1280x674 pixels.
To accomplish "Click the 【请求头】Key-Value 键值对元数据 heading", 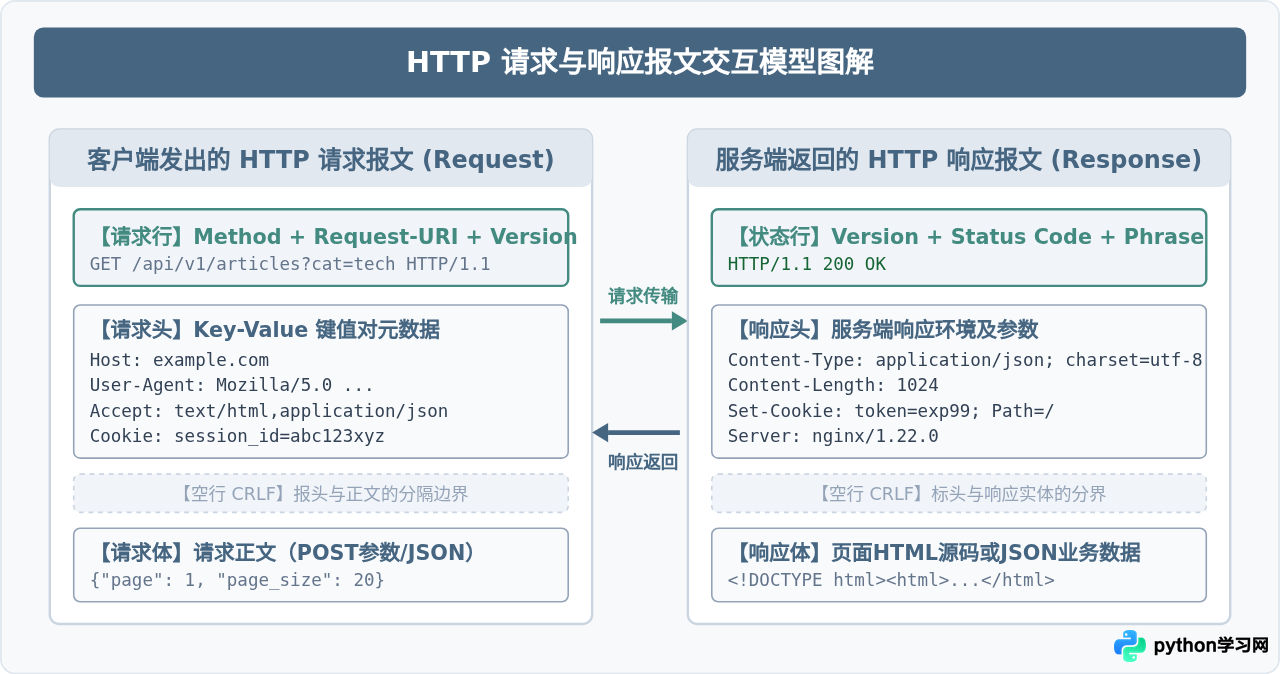I will [x=265, y=329].
